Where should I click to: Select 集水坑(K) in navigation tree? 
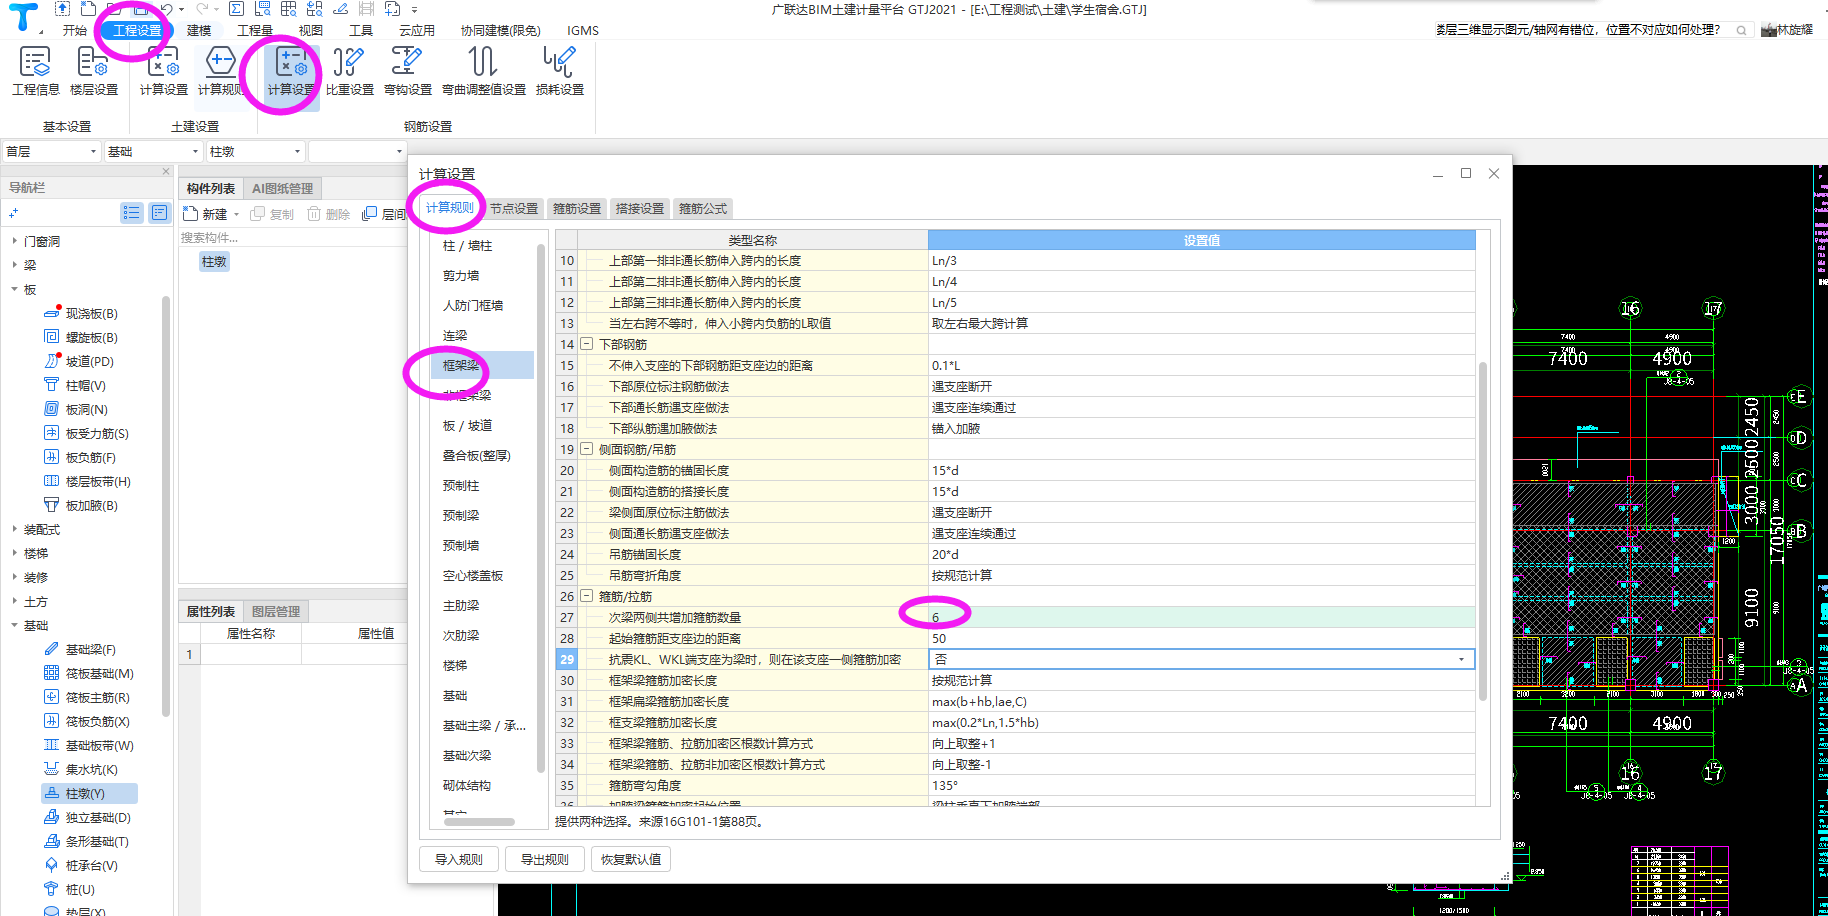pyautogui.click(x=81, y=769)
